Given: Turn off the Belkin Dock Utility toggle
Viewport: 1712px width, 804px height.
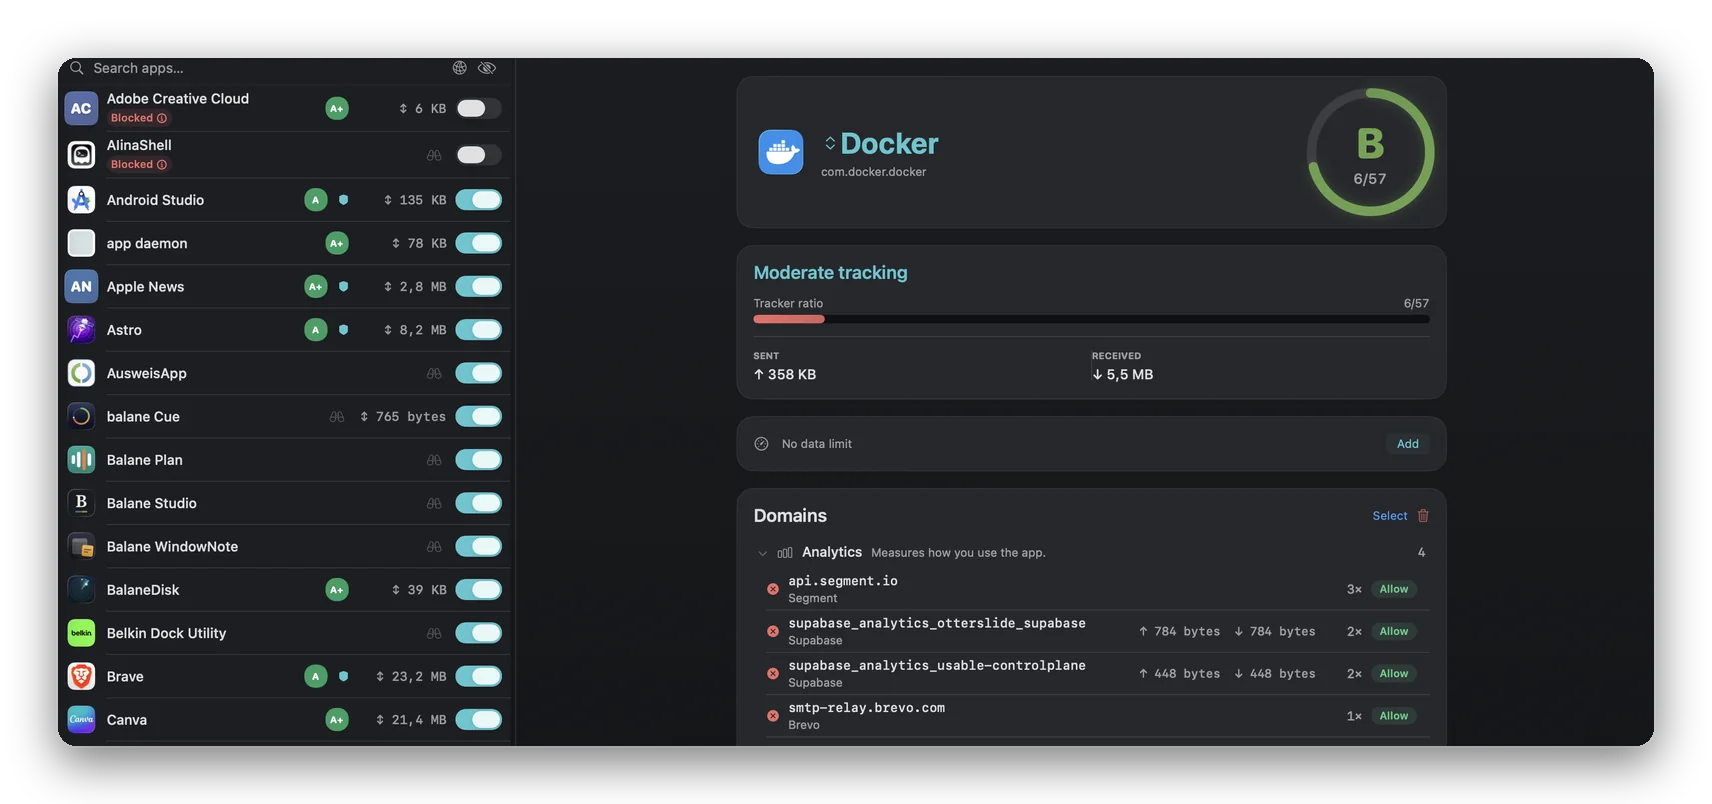Looking at the screenshot, I should (x=478, y=633).
